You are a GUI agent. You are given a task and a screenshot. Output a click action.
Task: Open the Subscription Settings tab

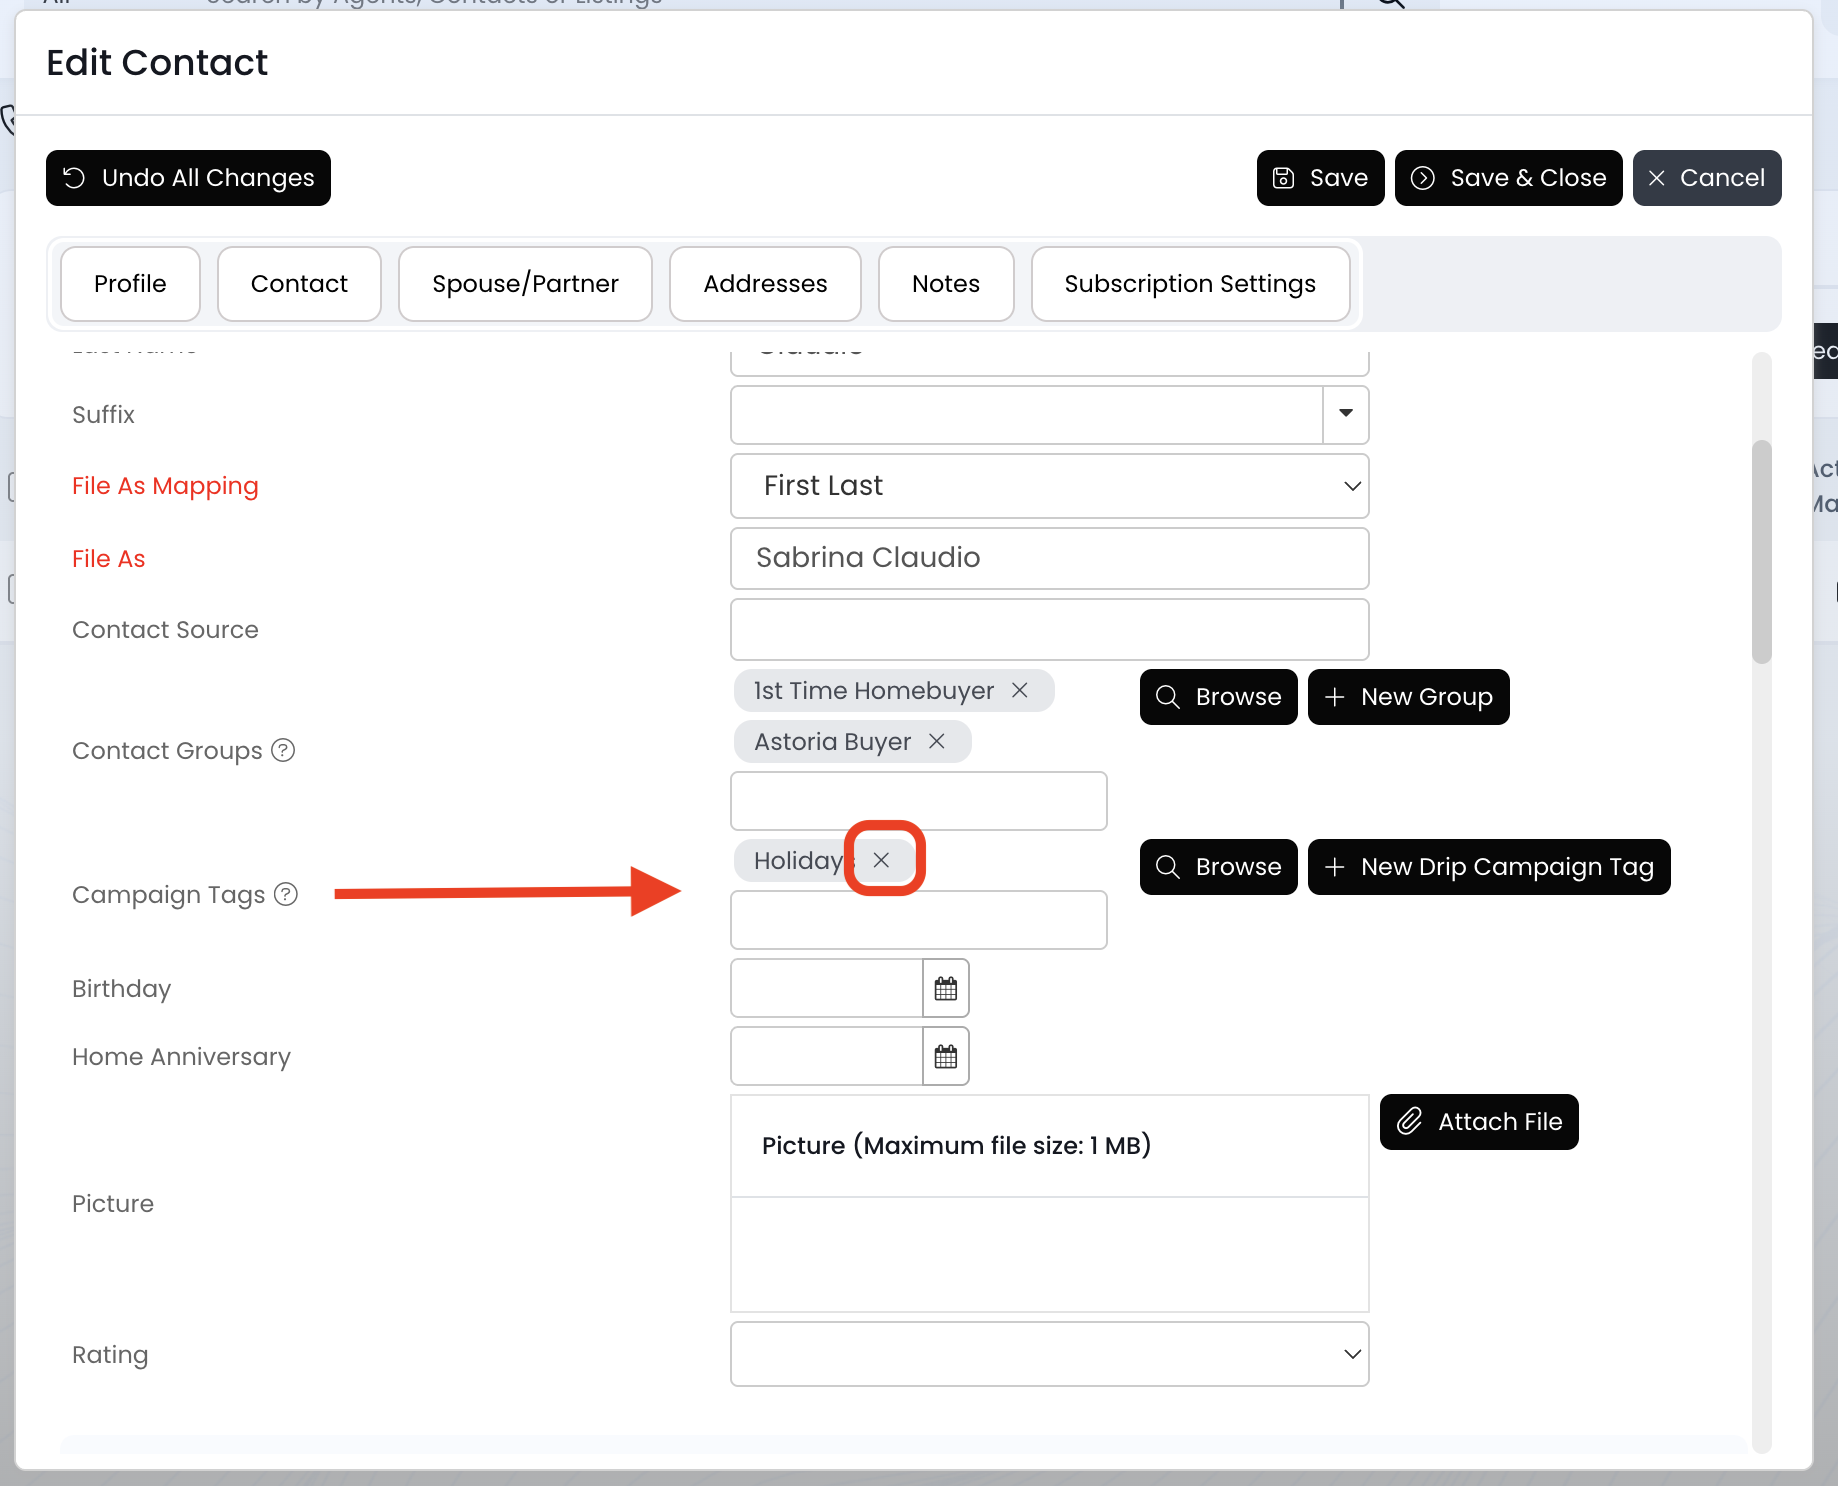click(x=1189, y=284)
